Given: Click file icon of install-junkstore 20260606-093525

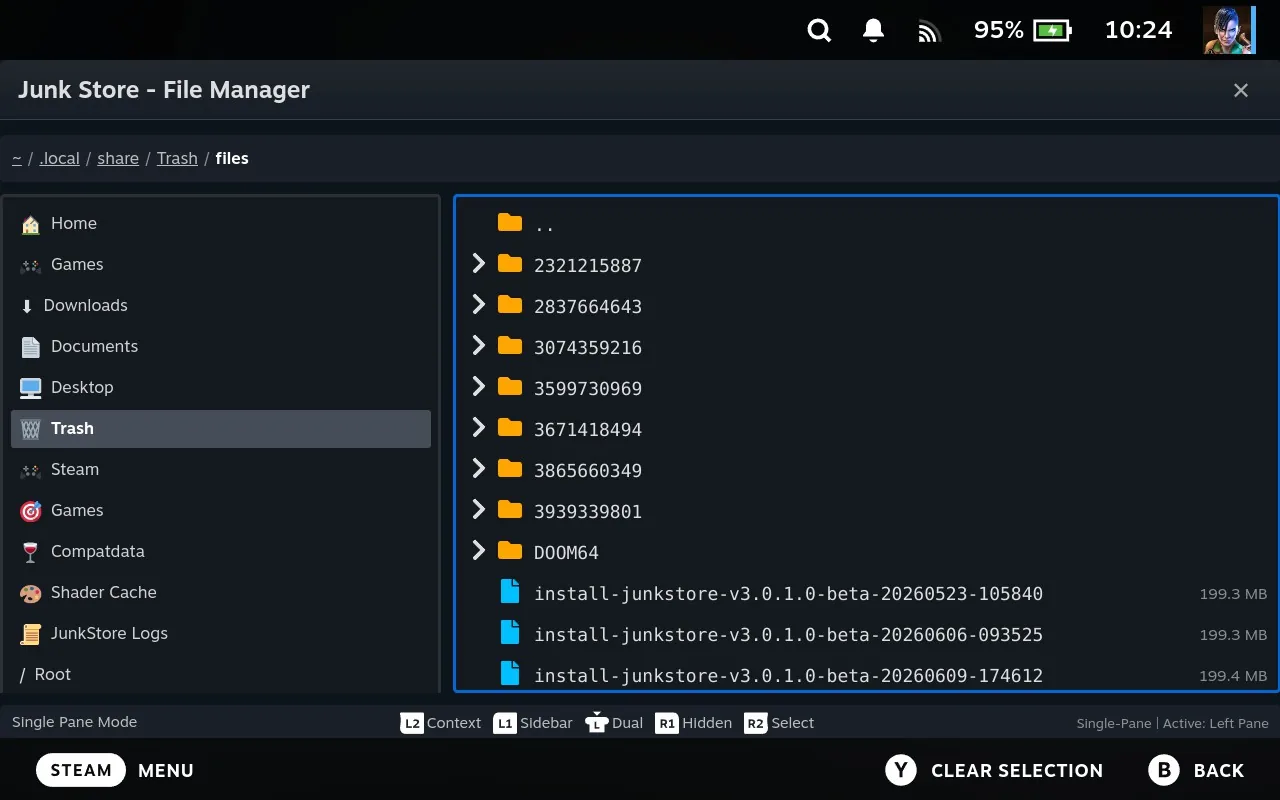Looking at the screenshot, I should [x=510, y=633].
